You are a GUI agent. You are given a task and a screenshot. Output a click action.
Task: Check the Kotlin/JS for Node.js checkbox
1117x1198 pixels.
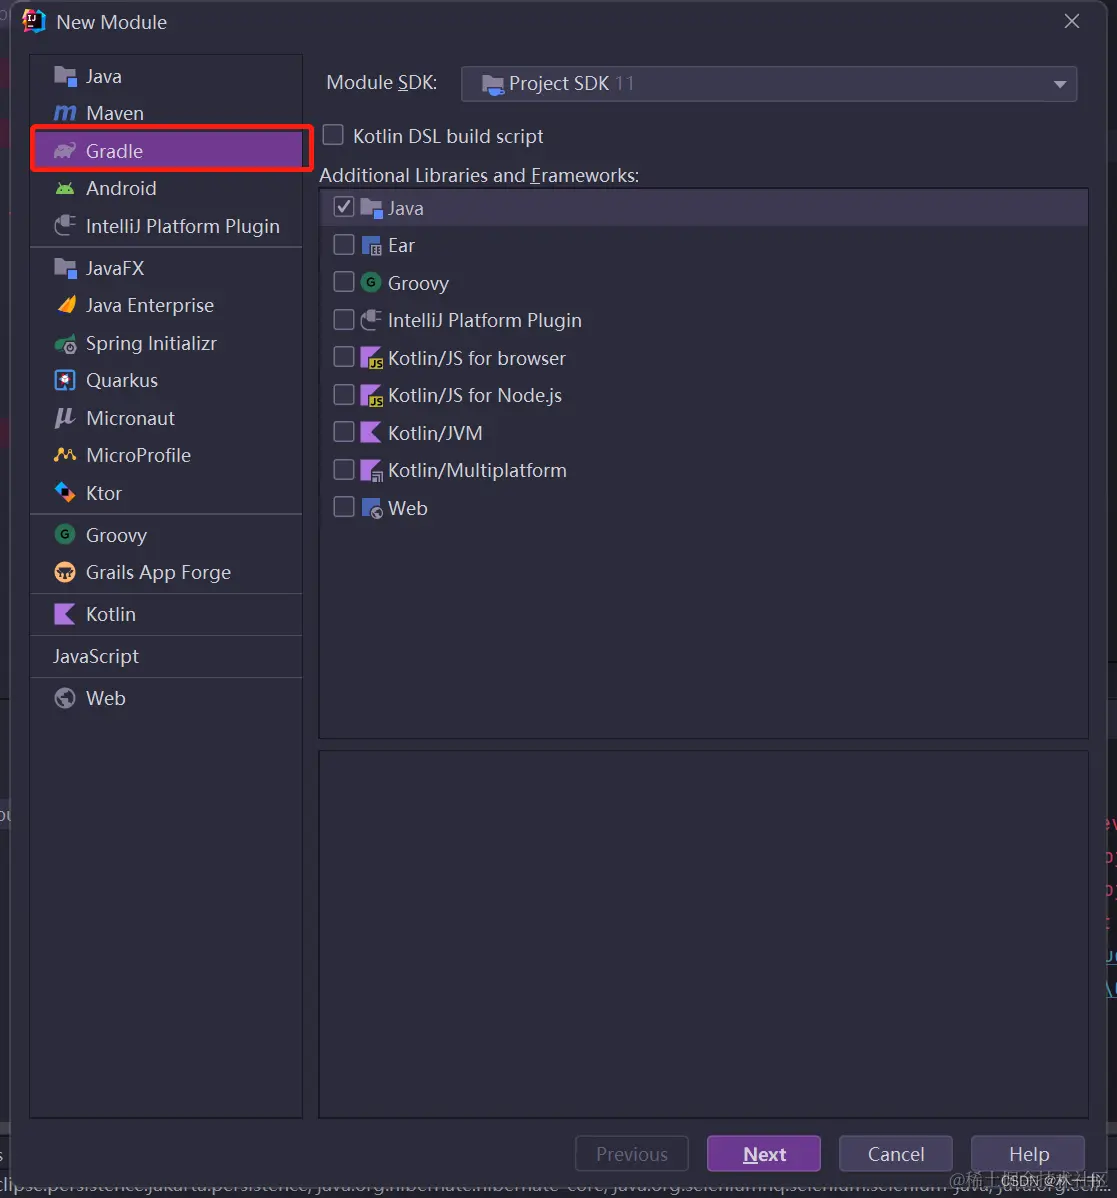click(344, 394)
